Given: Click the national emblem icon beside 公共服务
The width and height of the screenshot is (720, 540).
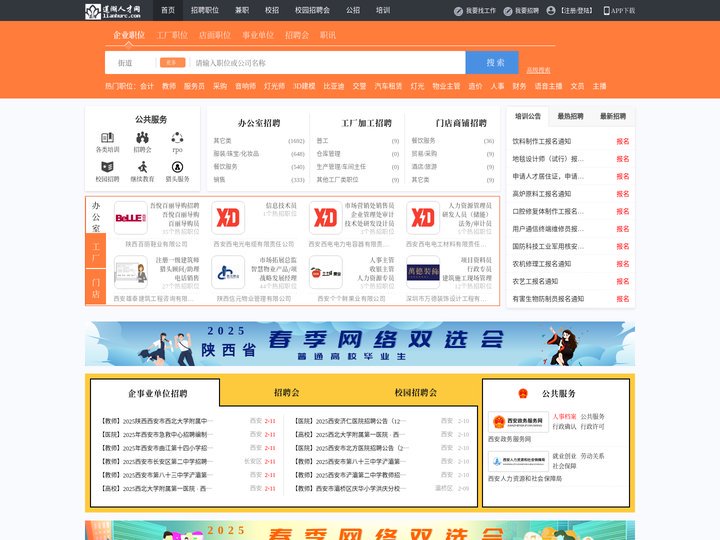Looking at the screenshot, I should coord(523,394).
